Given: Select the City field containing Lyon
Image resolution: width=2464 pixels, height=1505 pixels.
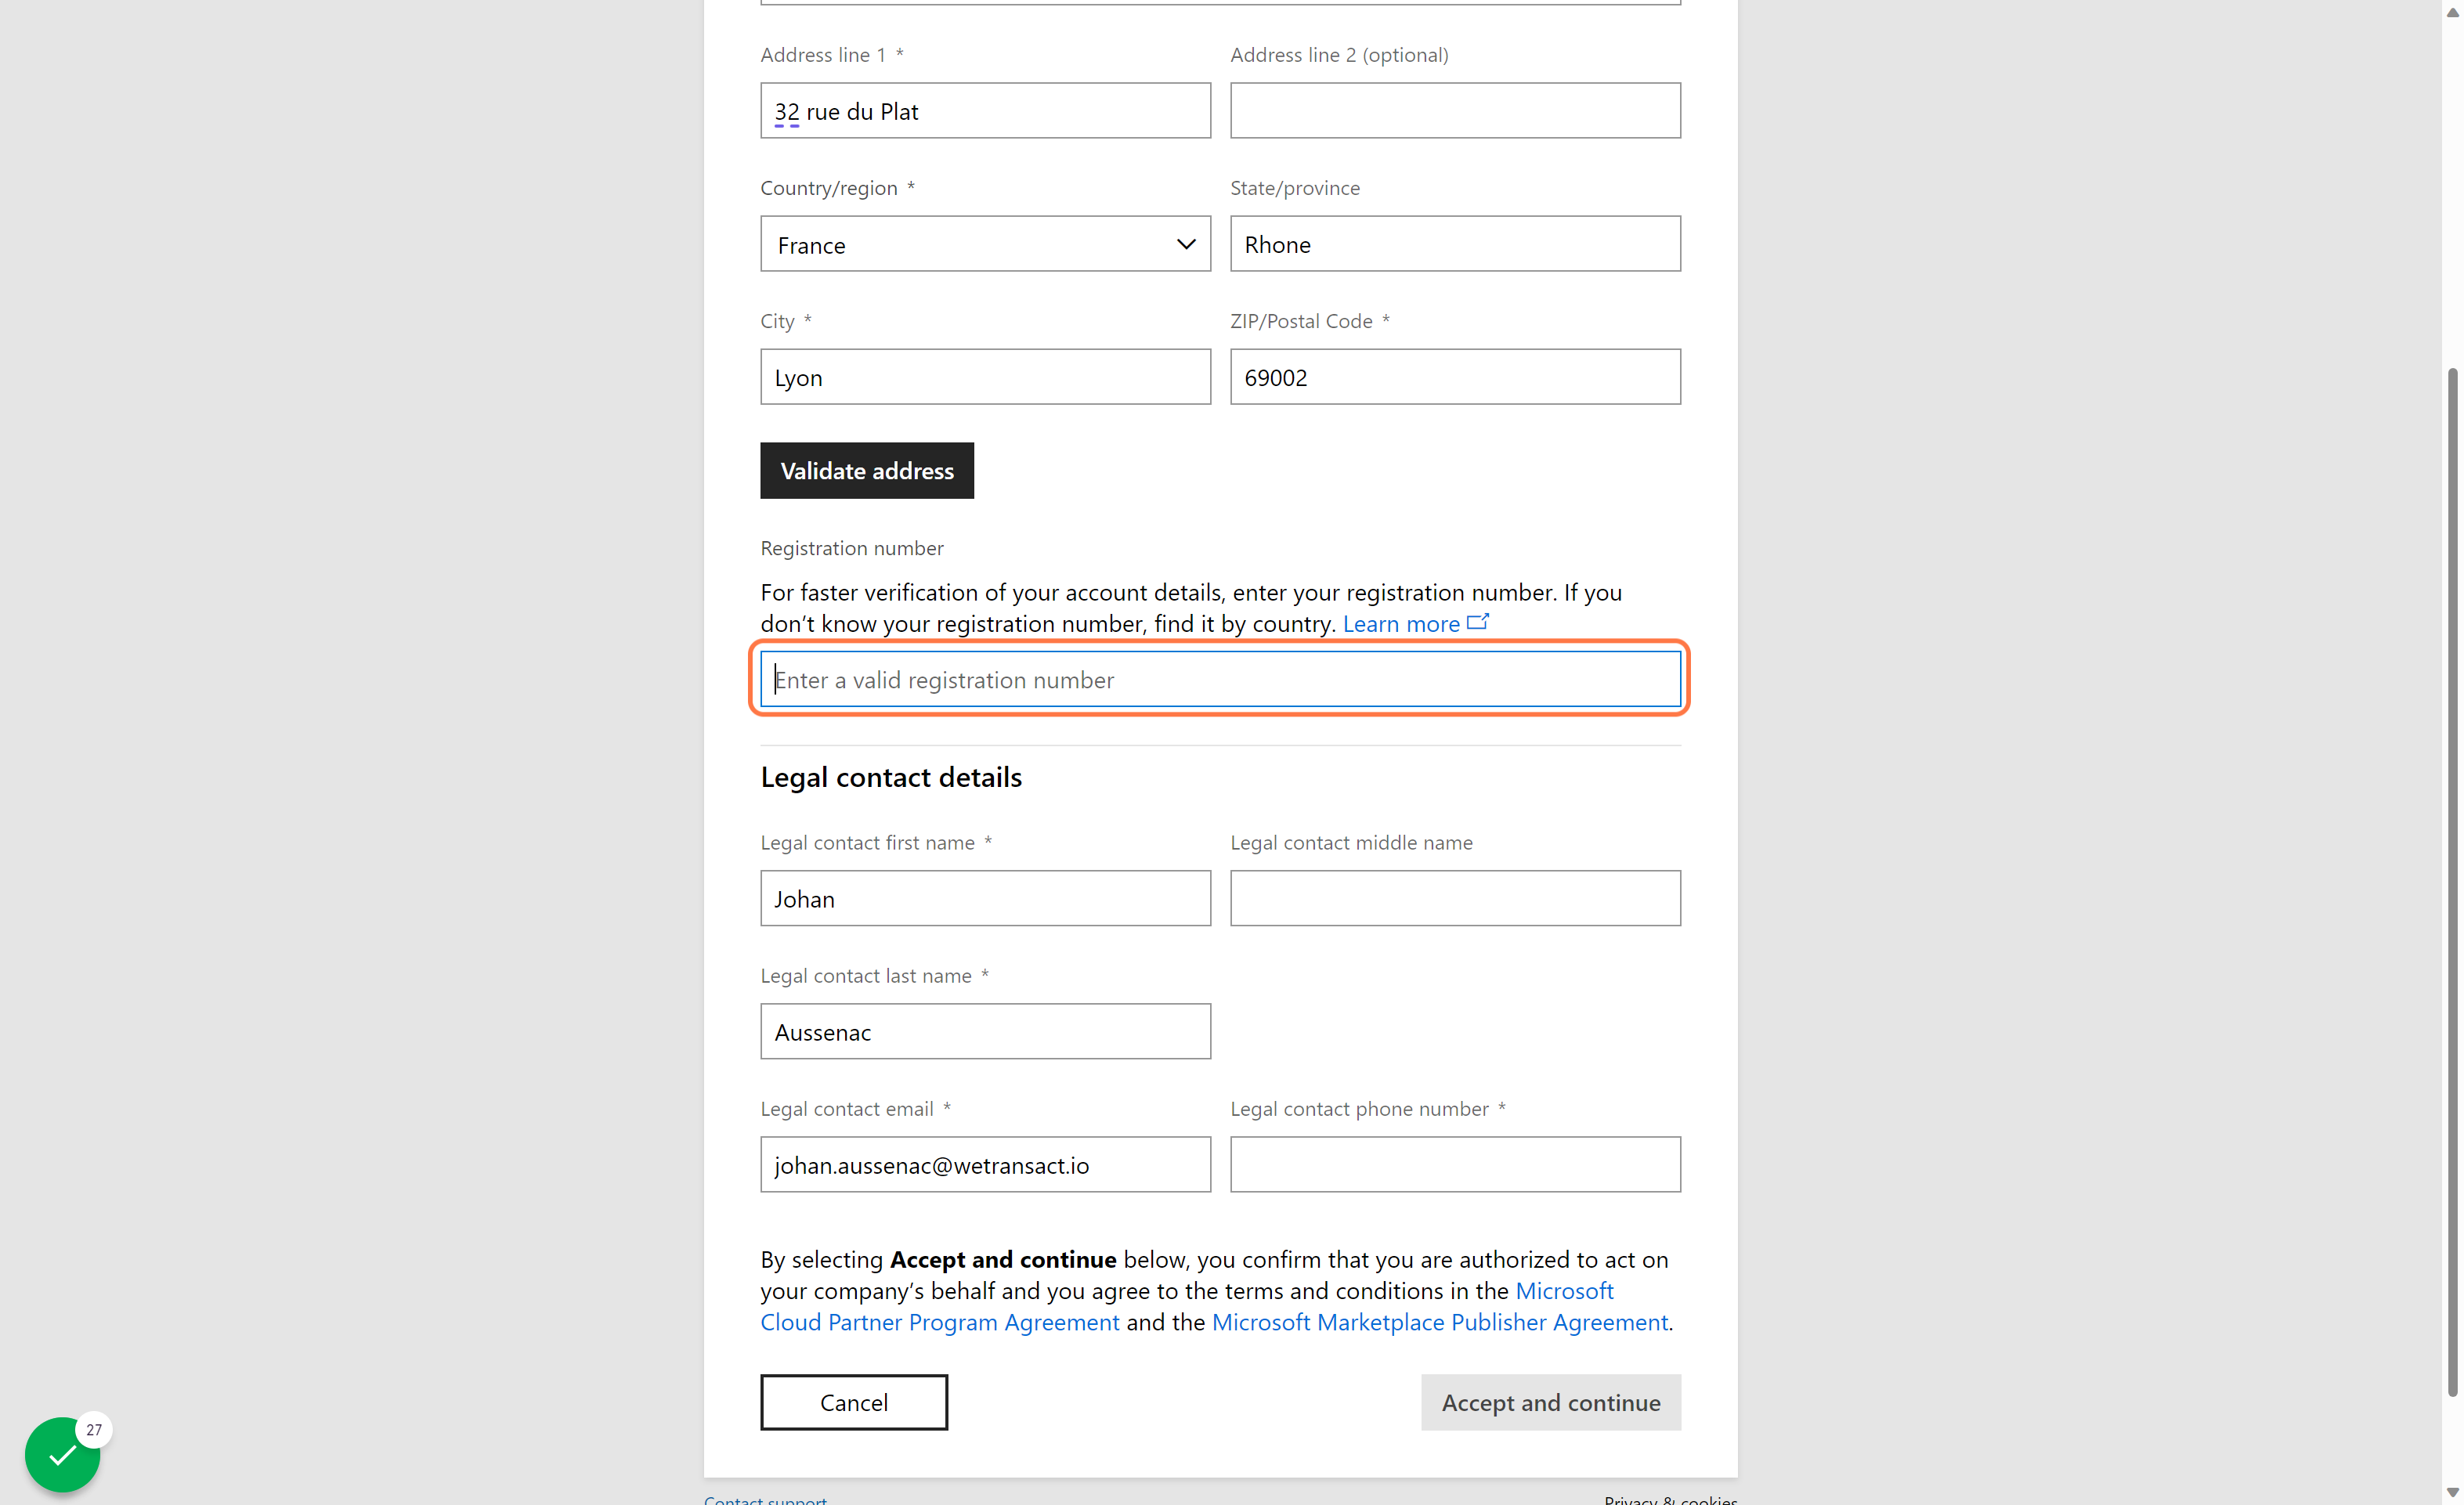Looking at the screenshot, I should (x=985, y=377).
